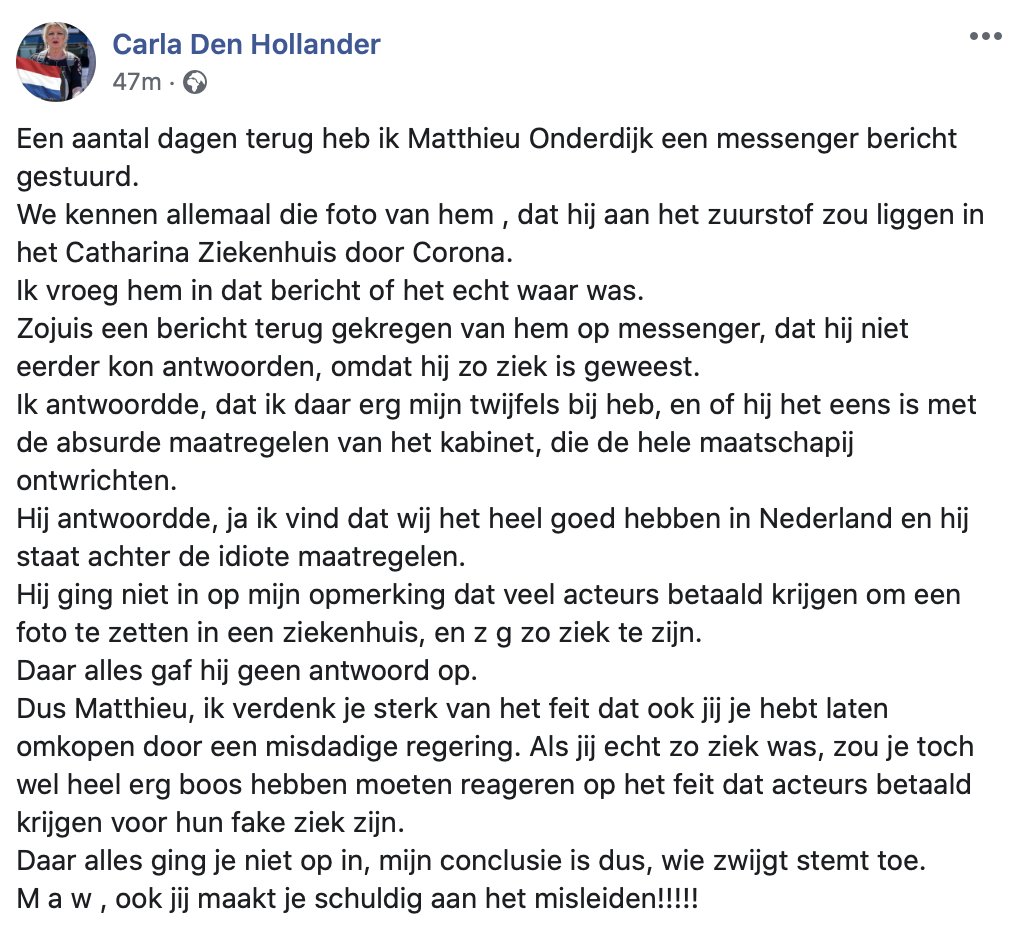Viewport: 1010px width, 948px height.
Task: Click the 47m post timestamp
Action: 137,82
